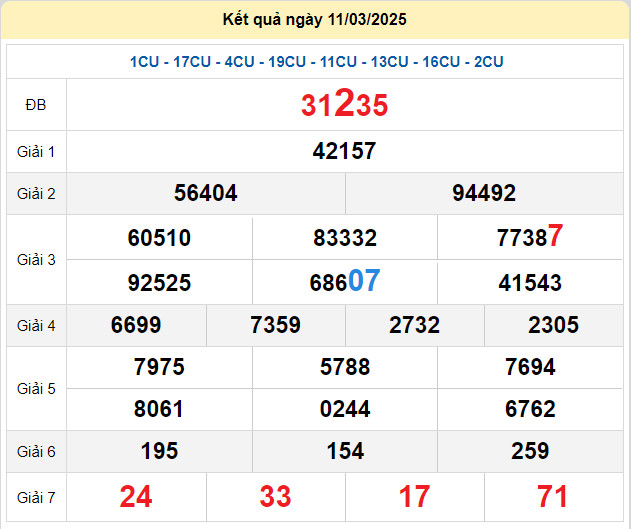Select fifth prize number 7694
The image size is (631, 529).
click(x=530, y=367)
